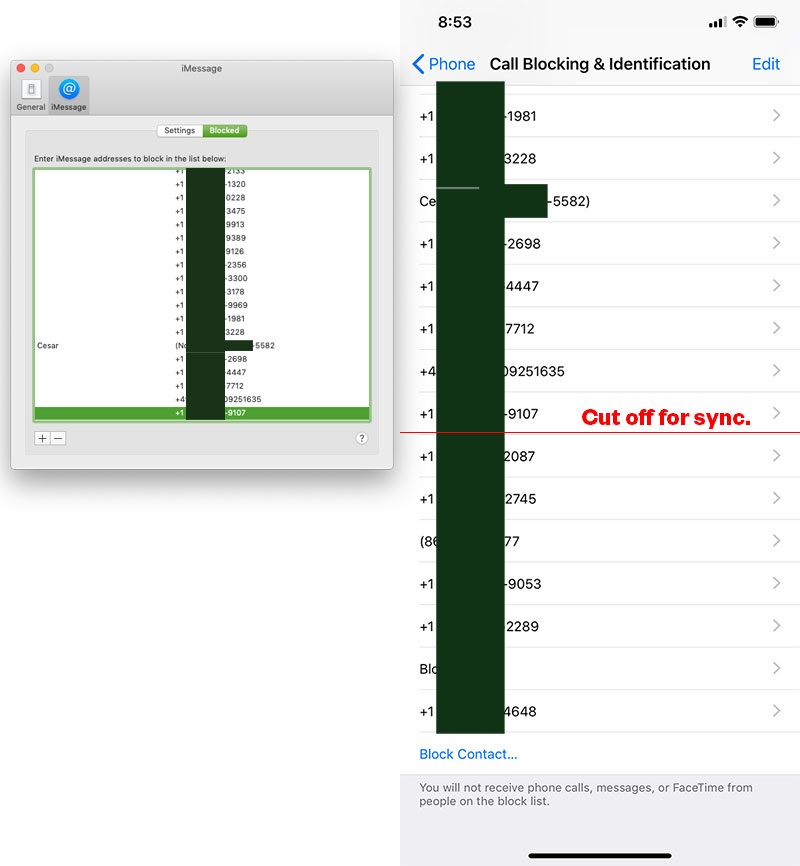Open chevron for number ending 4648
Image resolution: width=800 pixels, height=866 pixels.
[776, 711]
